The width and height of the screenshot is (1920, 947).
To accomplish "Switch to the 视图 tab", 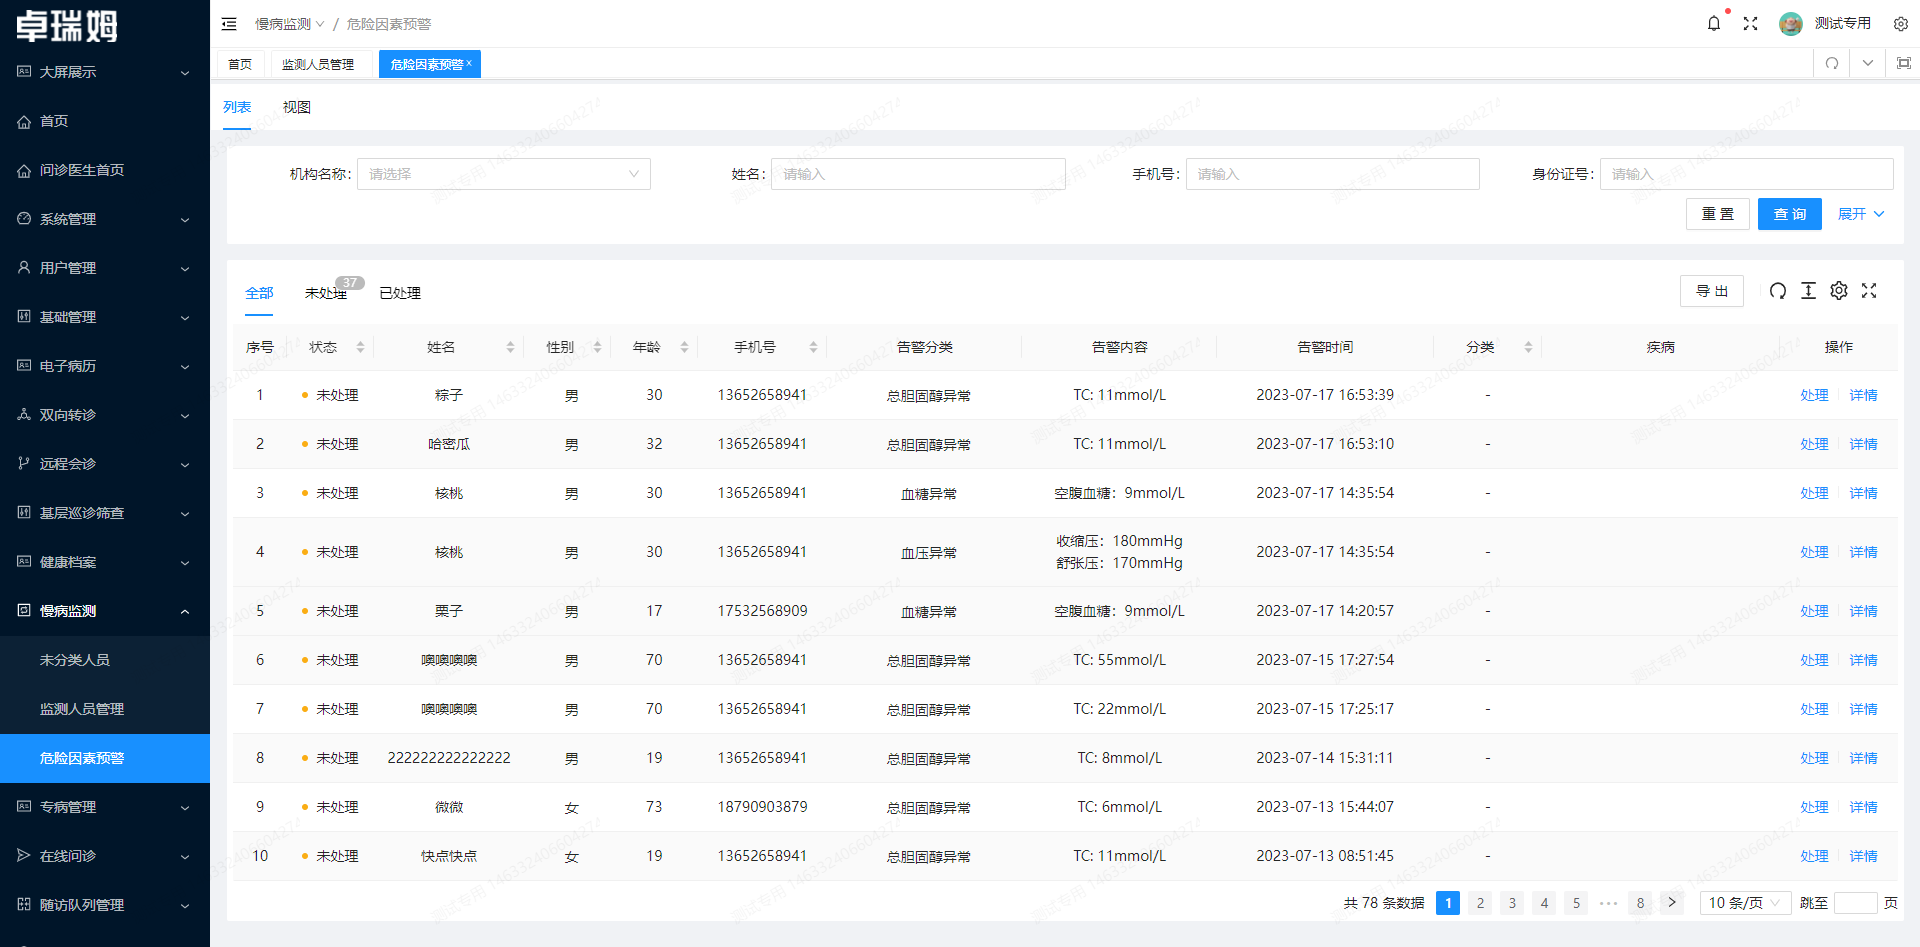I will [x=297, y=107].
